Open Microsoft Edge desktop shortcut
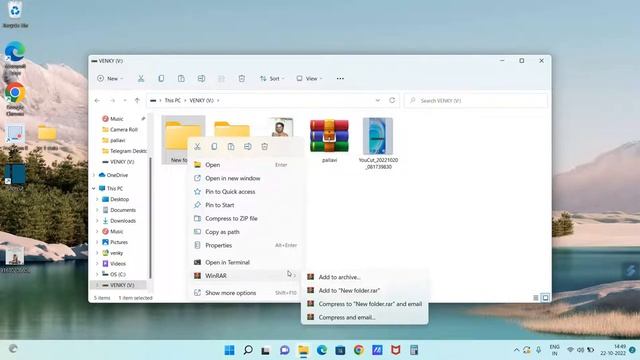This screenshot has height=360, width=640. 15,58
